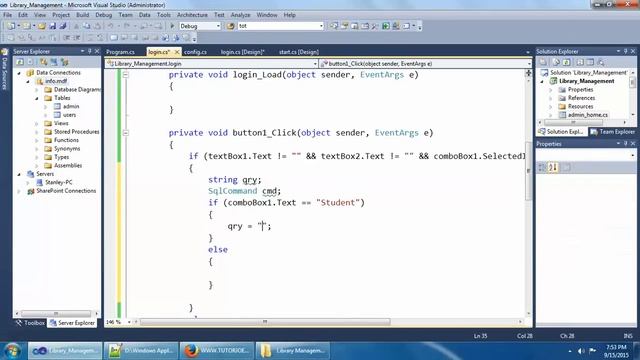Pin the Server Explorer panel with pushpin
The width and height of the screenshot is (640, 360).
click(x=89, y=51)
